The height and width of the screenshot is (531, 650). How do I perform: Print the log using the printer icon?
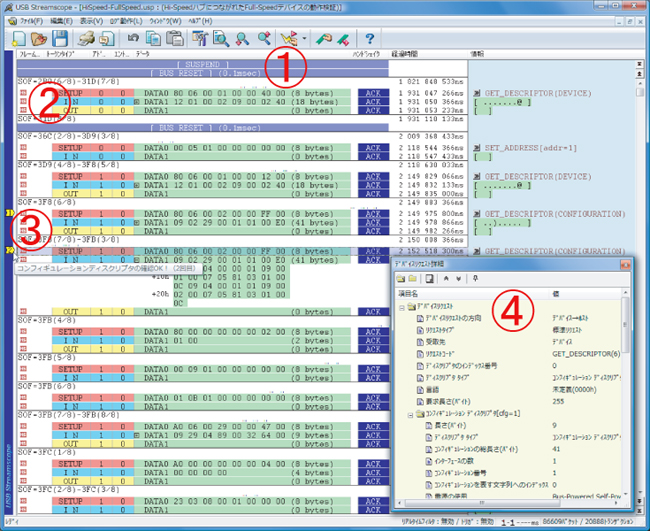[x=86, y=39]
